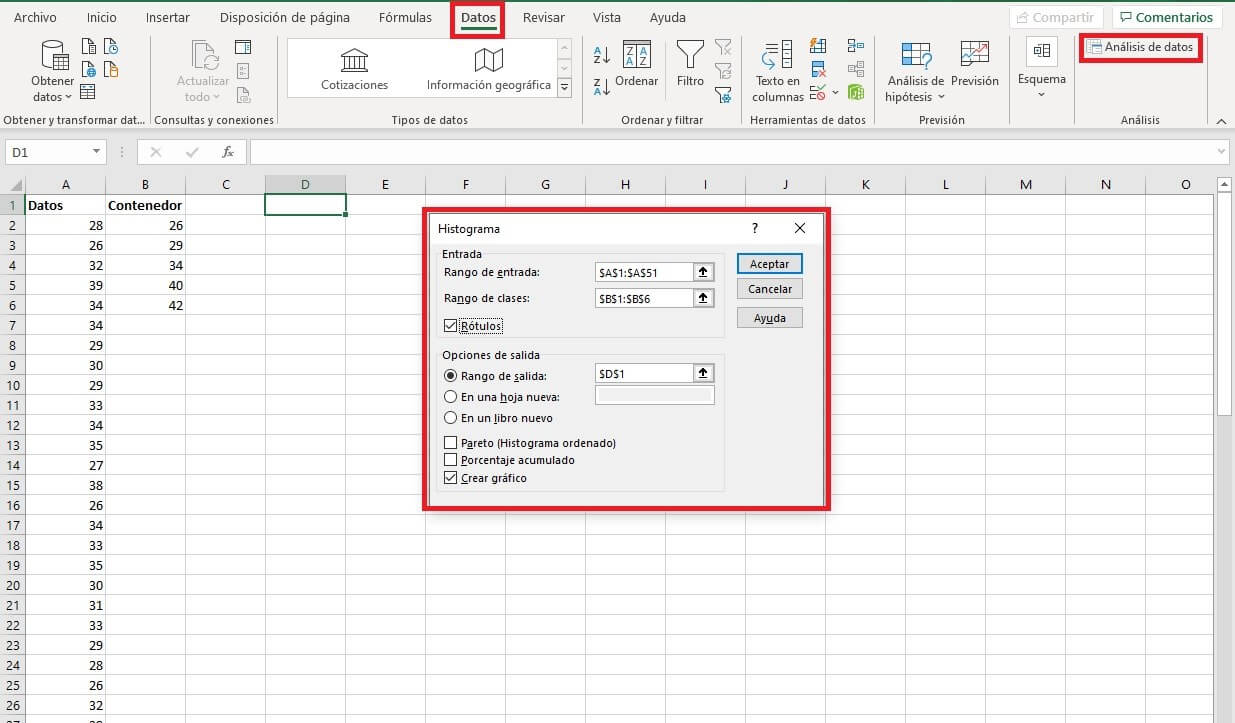
Task: Click Análisis de datos button
Action: (x=1140, y=47)
